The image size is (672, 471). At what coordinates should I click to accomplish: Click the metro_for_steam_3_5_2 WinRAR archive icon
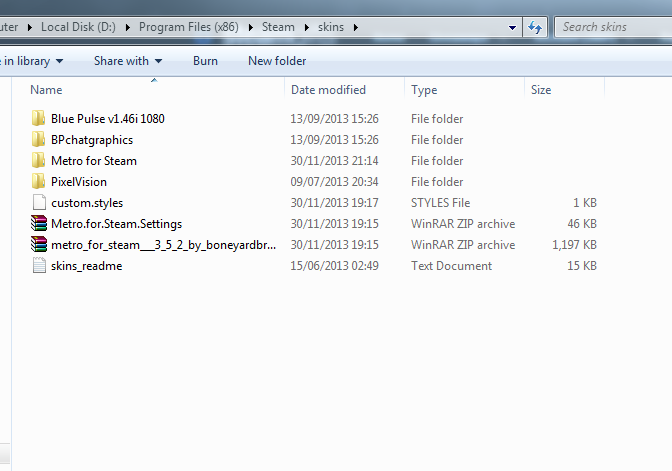39,244
